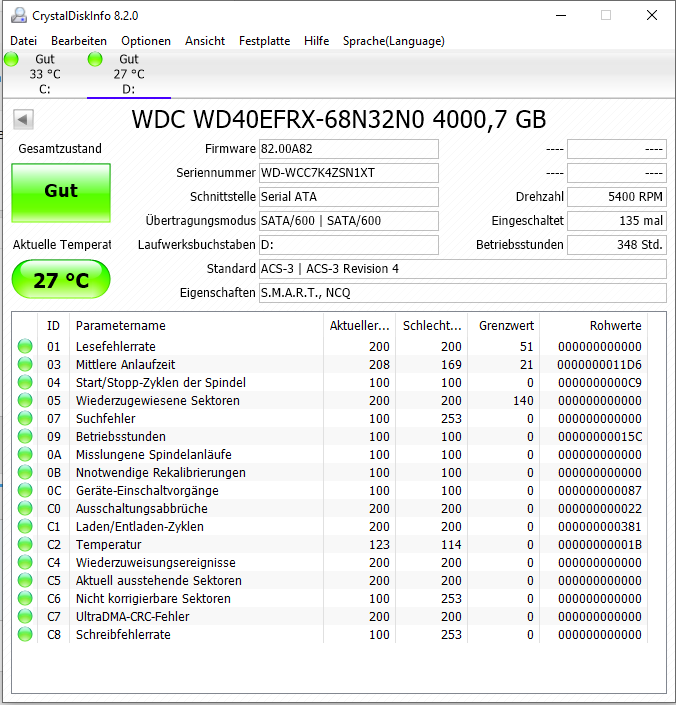Click the Drehzahl value 5400 RPM
Viewport: 676px width, 705px height.
click(617, 197)
